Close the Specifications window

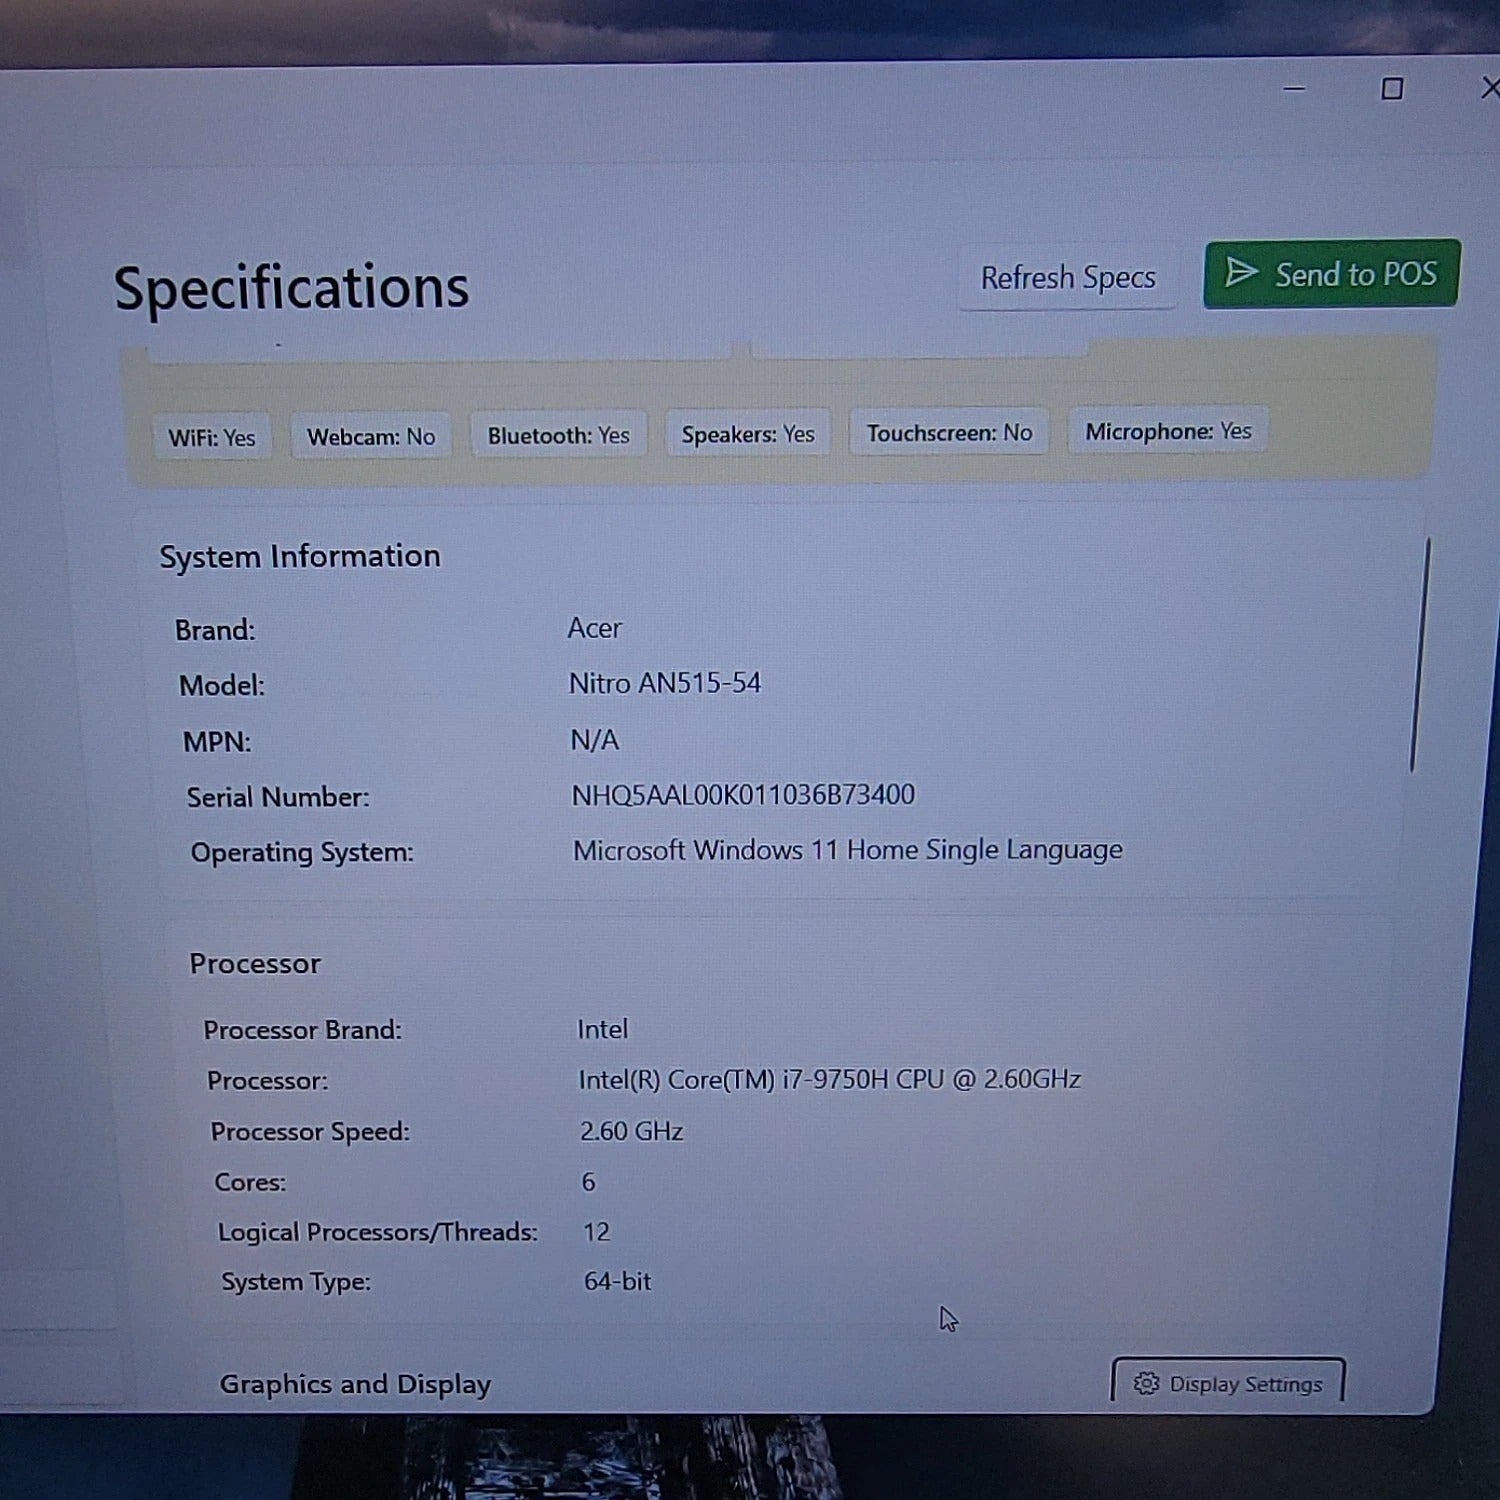1490,88
